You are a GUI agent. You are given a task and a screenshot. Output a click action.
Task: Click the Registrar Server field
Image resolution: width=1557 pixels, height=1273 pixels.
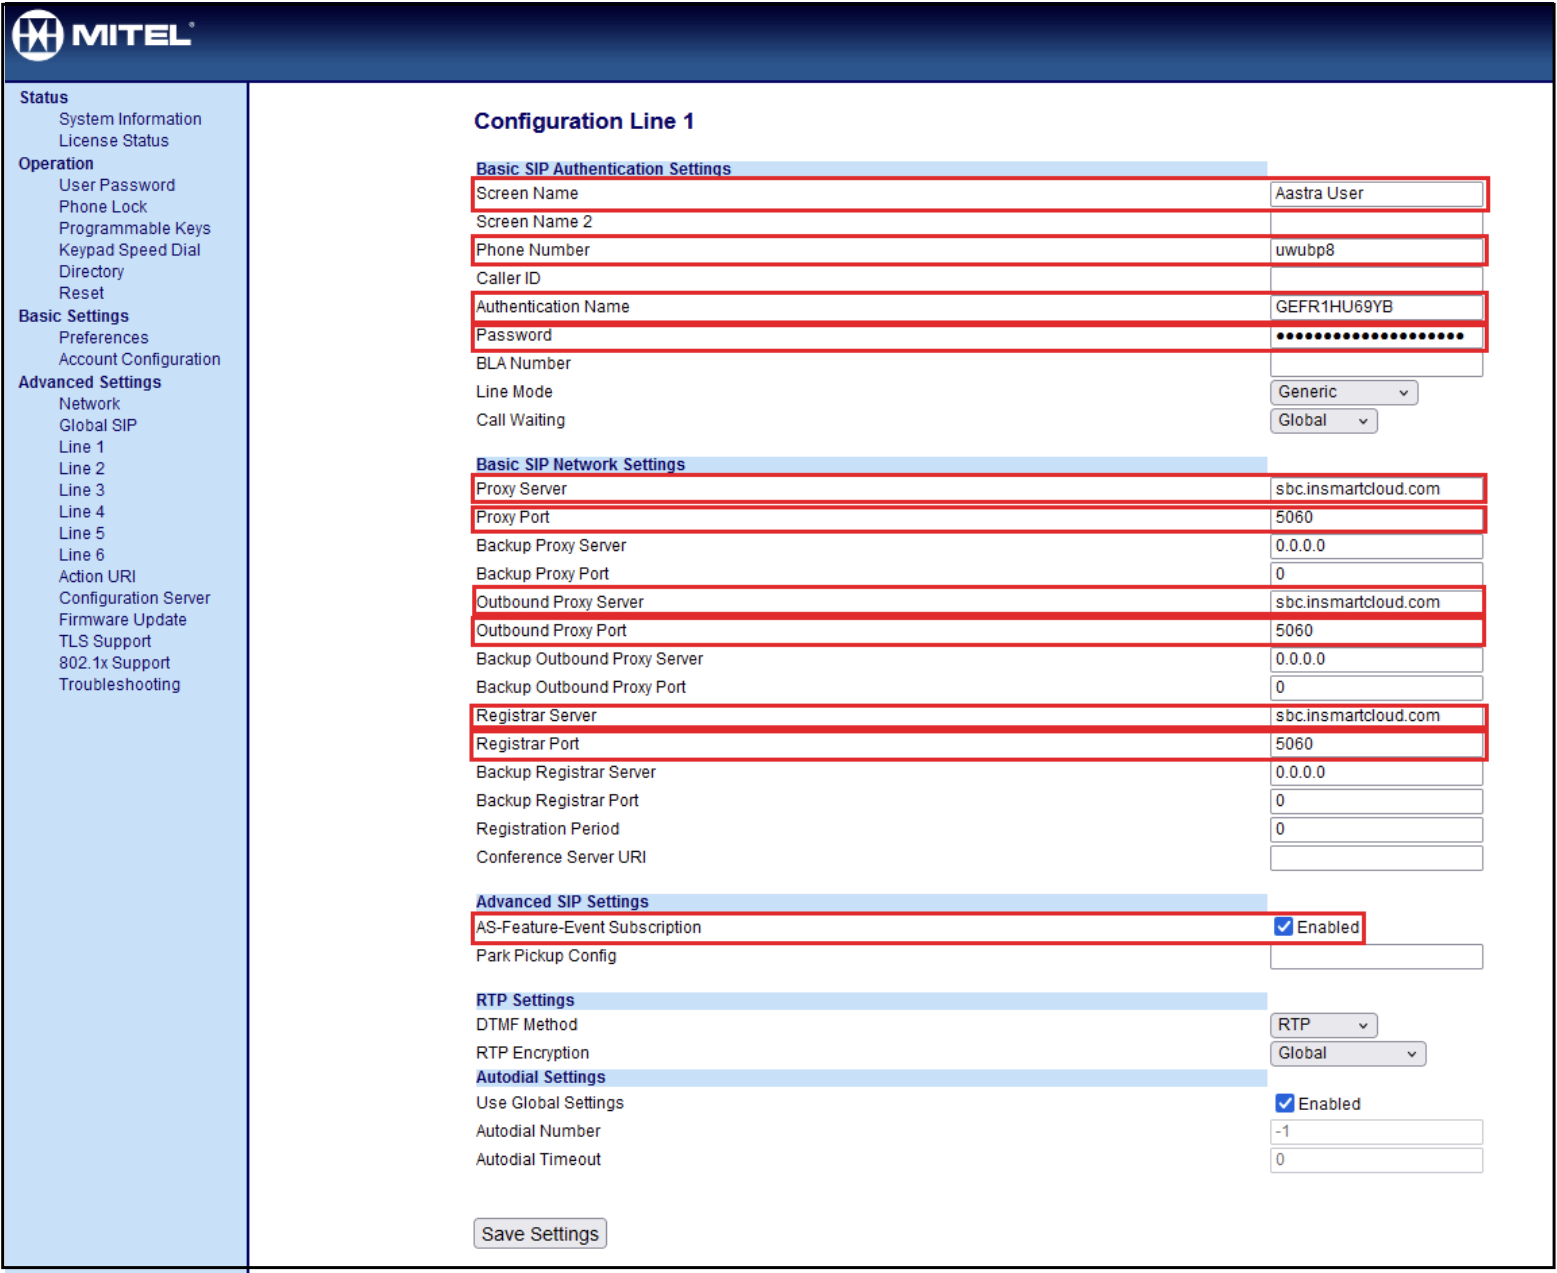pos(1376,716)
